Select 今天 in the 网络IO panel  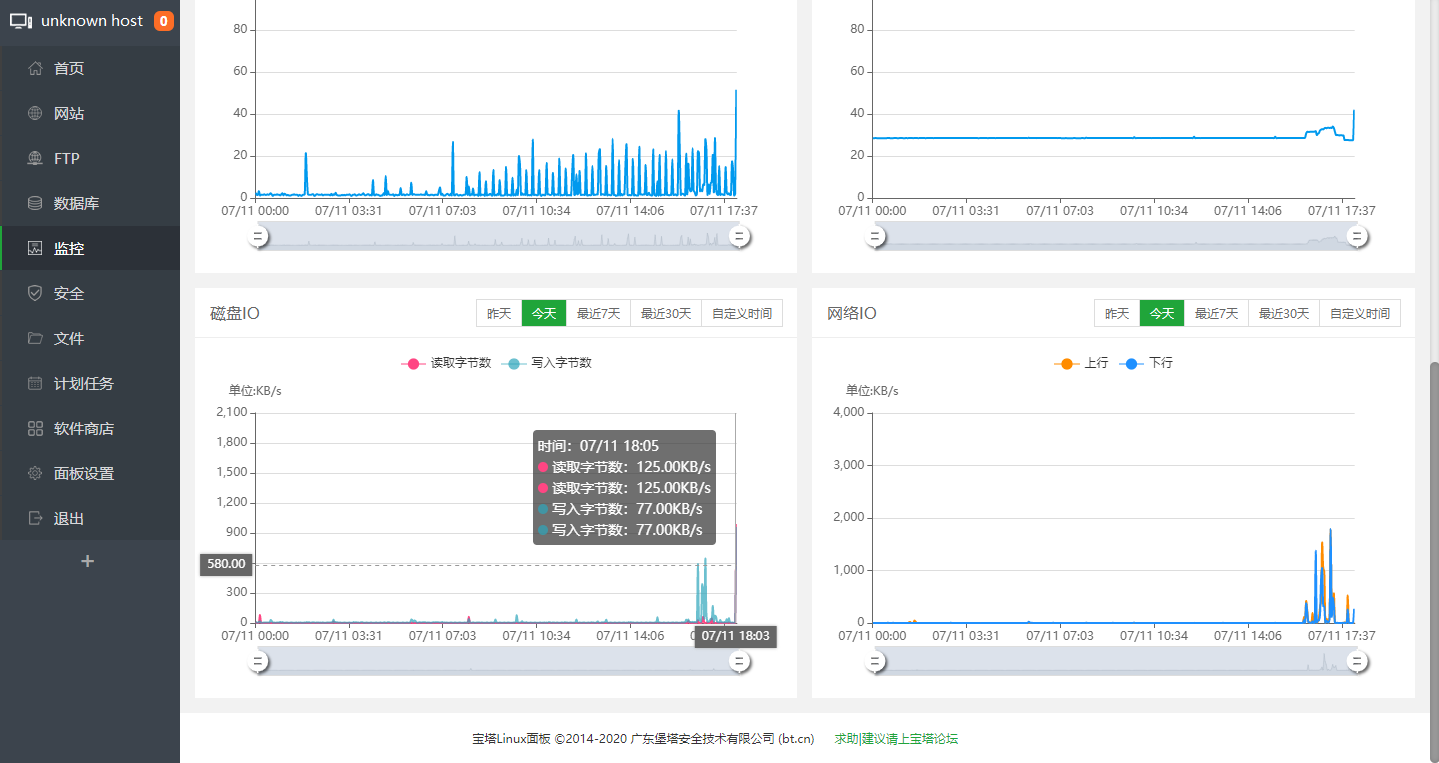(1162, 313)
